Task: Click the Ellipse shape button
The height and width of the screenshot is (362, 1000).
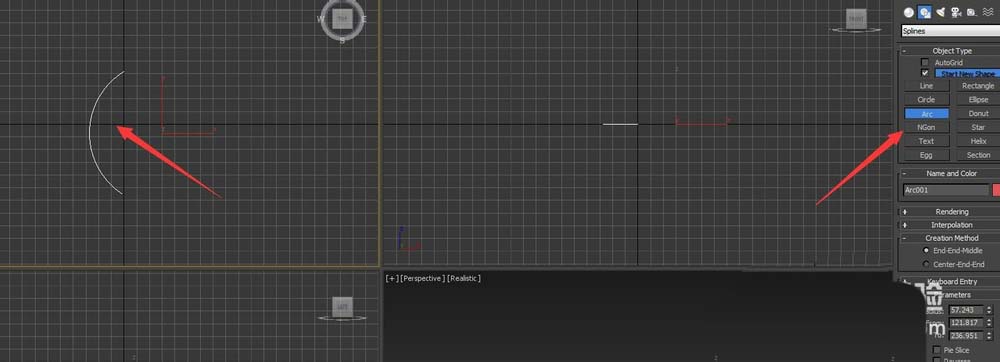Action: [x=977, y=99]
